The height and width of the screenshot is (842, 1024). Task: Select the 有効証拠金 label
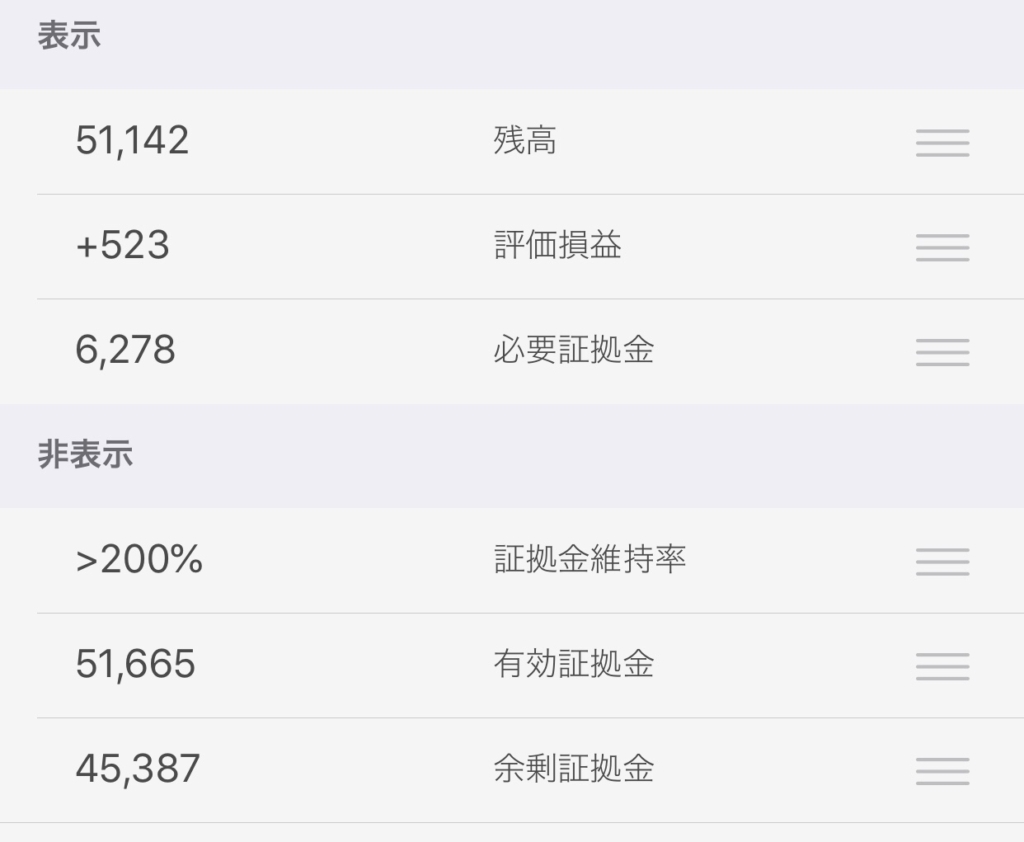tap(573, 664)
